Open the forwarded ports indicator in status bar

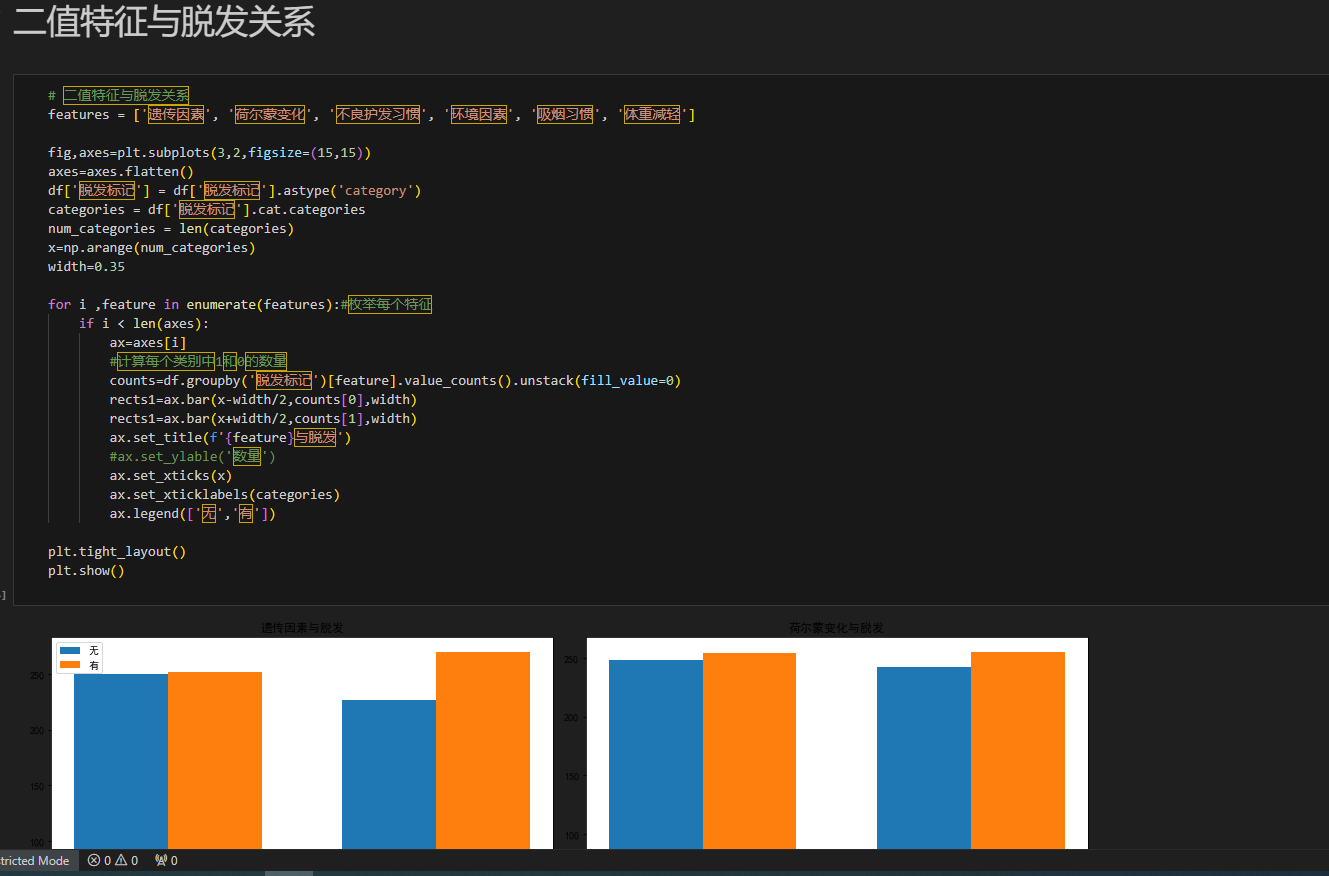coord(166,860)
